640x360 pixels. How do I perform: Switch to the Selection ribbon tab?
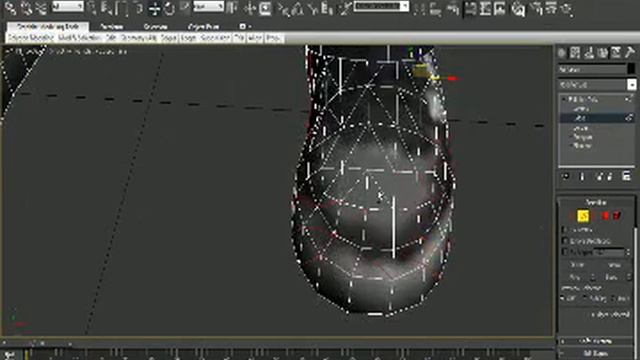(156, 27)
